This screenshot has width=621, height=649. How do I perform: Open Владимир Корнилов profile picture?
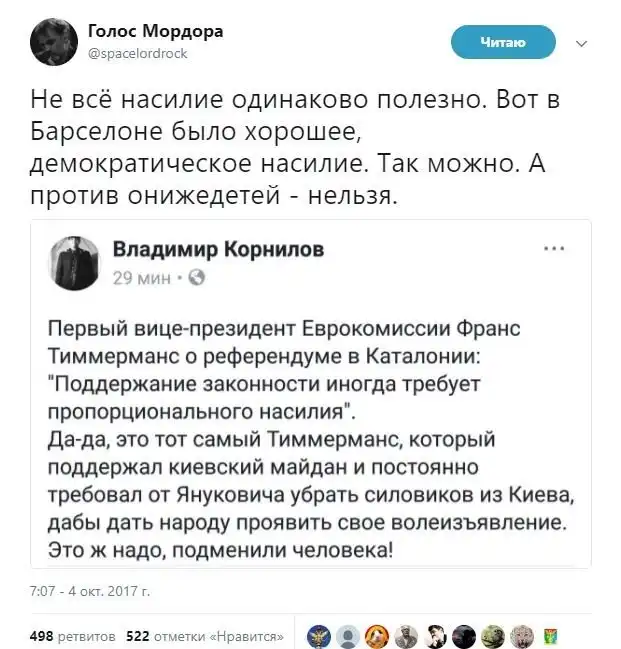pyautogui.click(x=75, y=261)
